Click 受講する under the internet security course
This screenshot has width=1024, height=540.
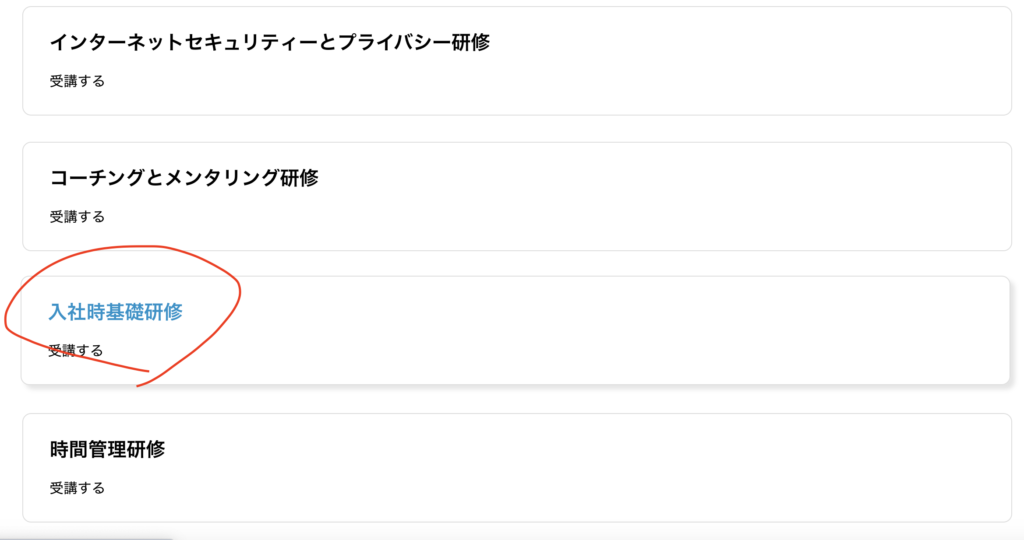coord(77,81)
